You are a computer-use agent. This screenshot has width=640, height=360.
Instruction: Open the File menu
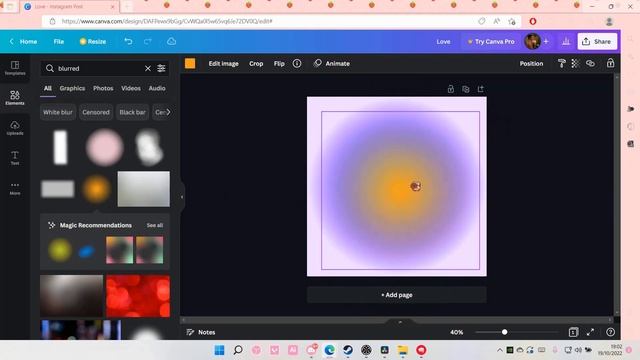(x=59, y=41)
